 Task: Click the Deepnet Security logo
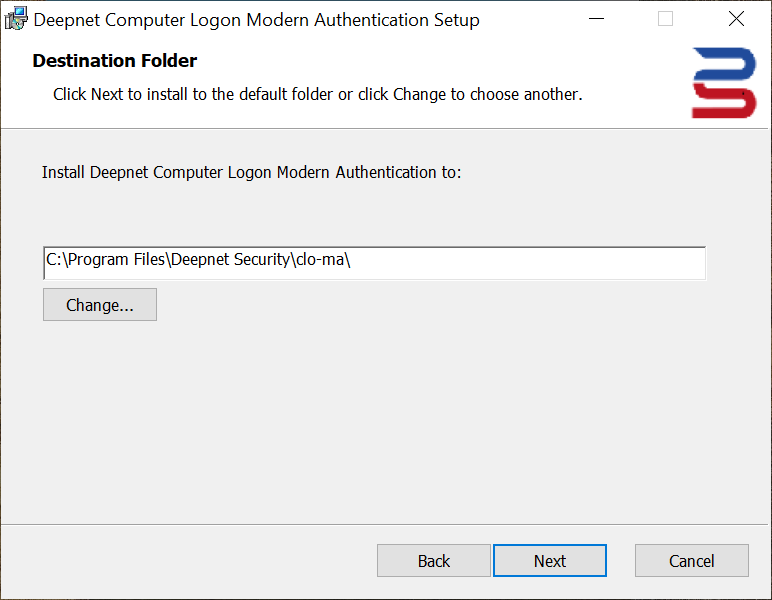(724, 83)
